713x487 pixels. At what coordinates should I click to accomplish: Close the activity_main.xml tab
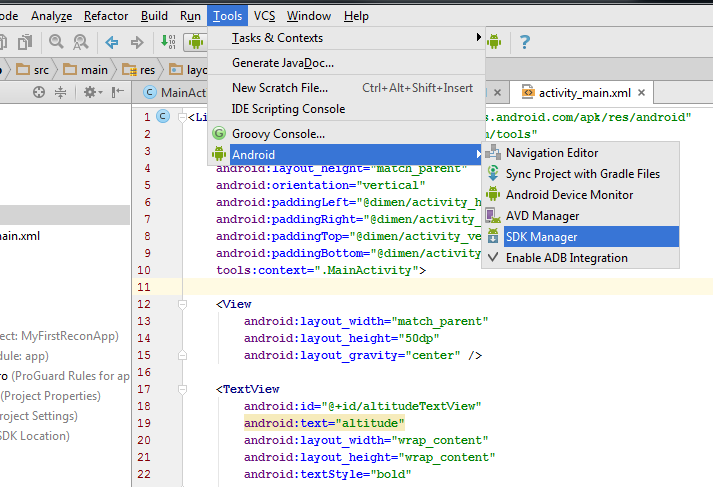pos(642,93)
